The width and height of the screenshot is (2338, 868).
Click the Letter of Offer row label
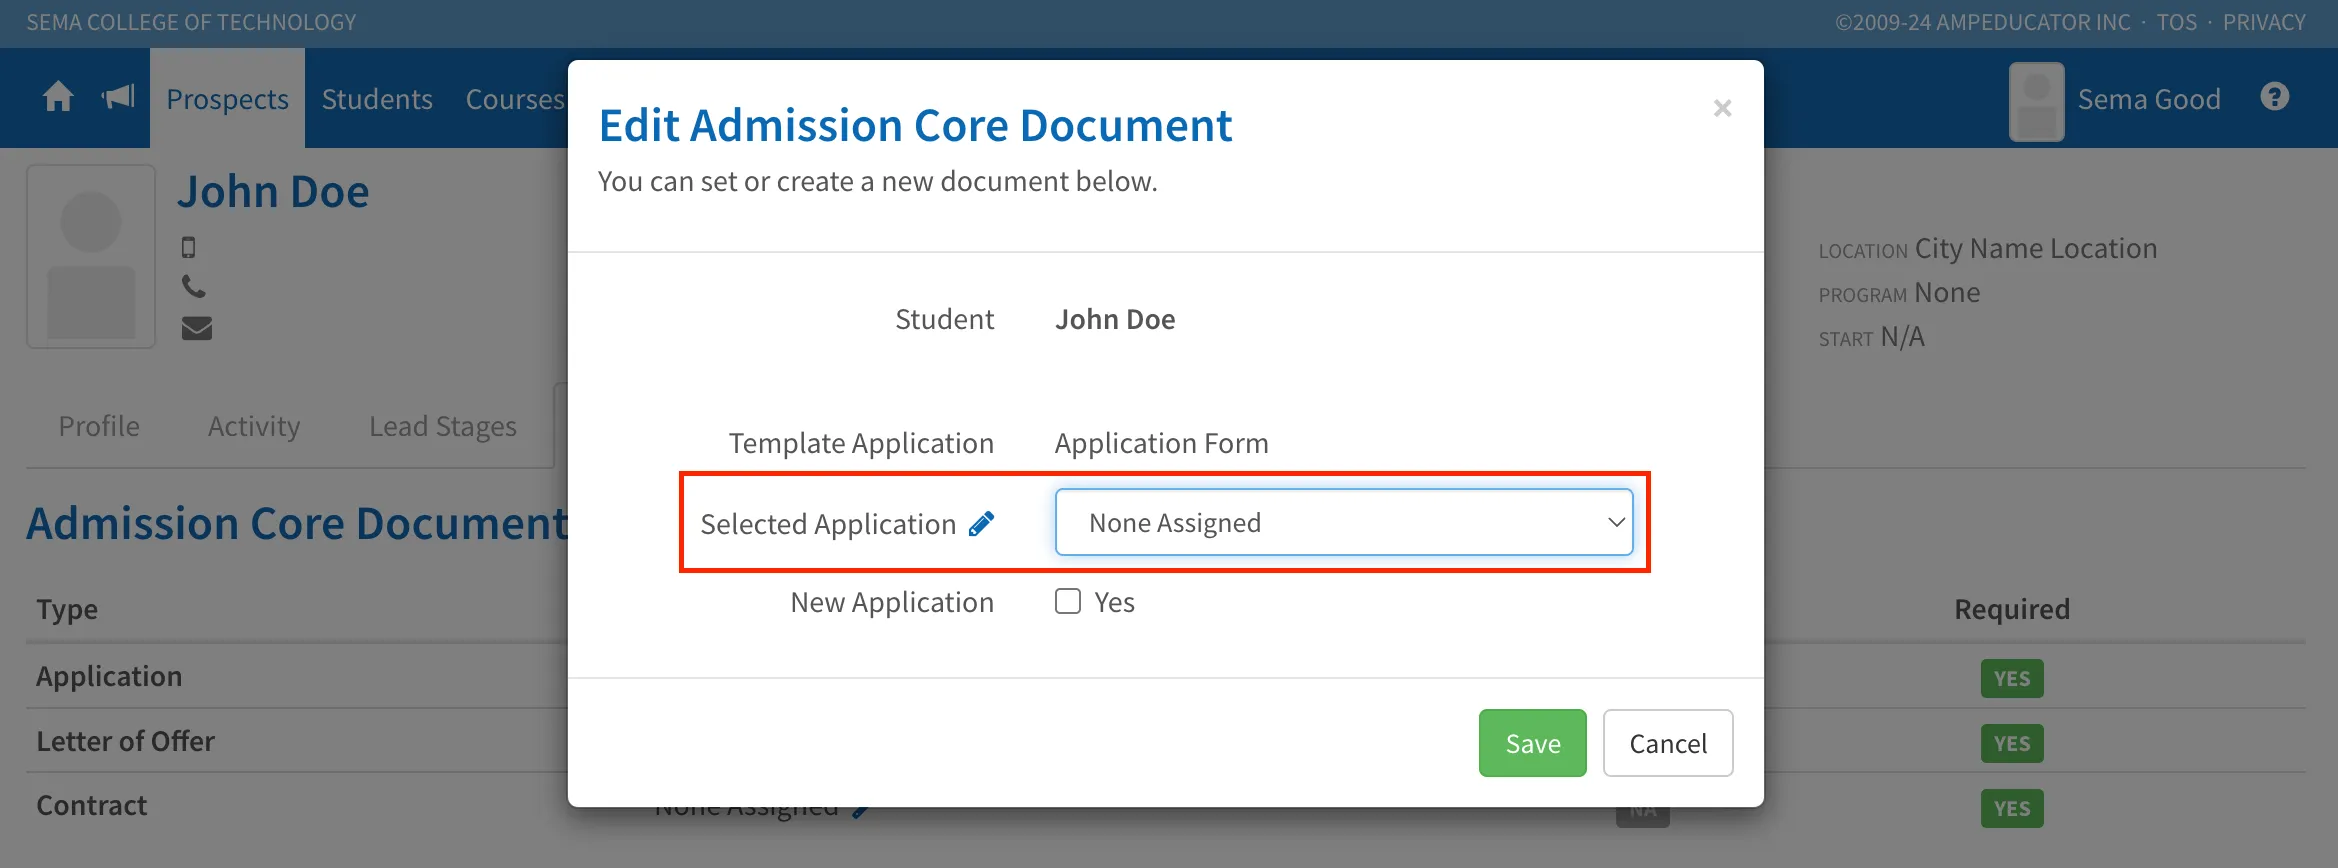click(126, 741)
